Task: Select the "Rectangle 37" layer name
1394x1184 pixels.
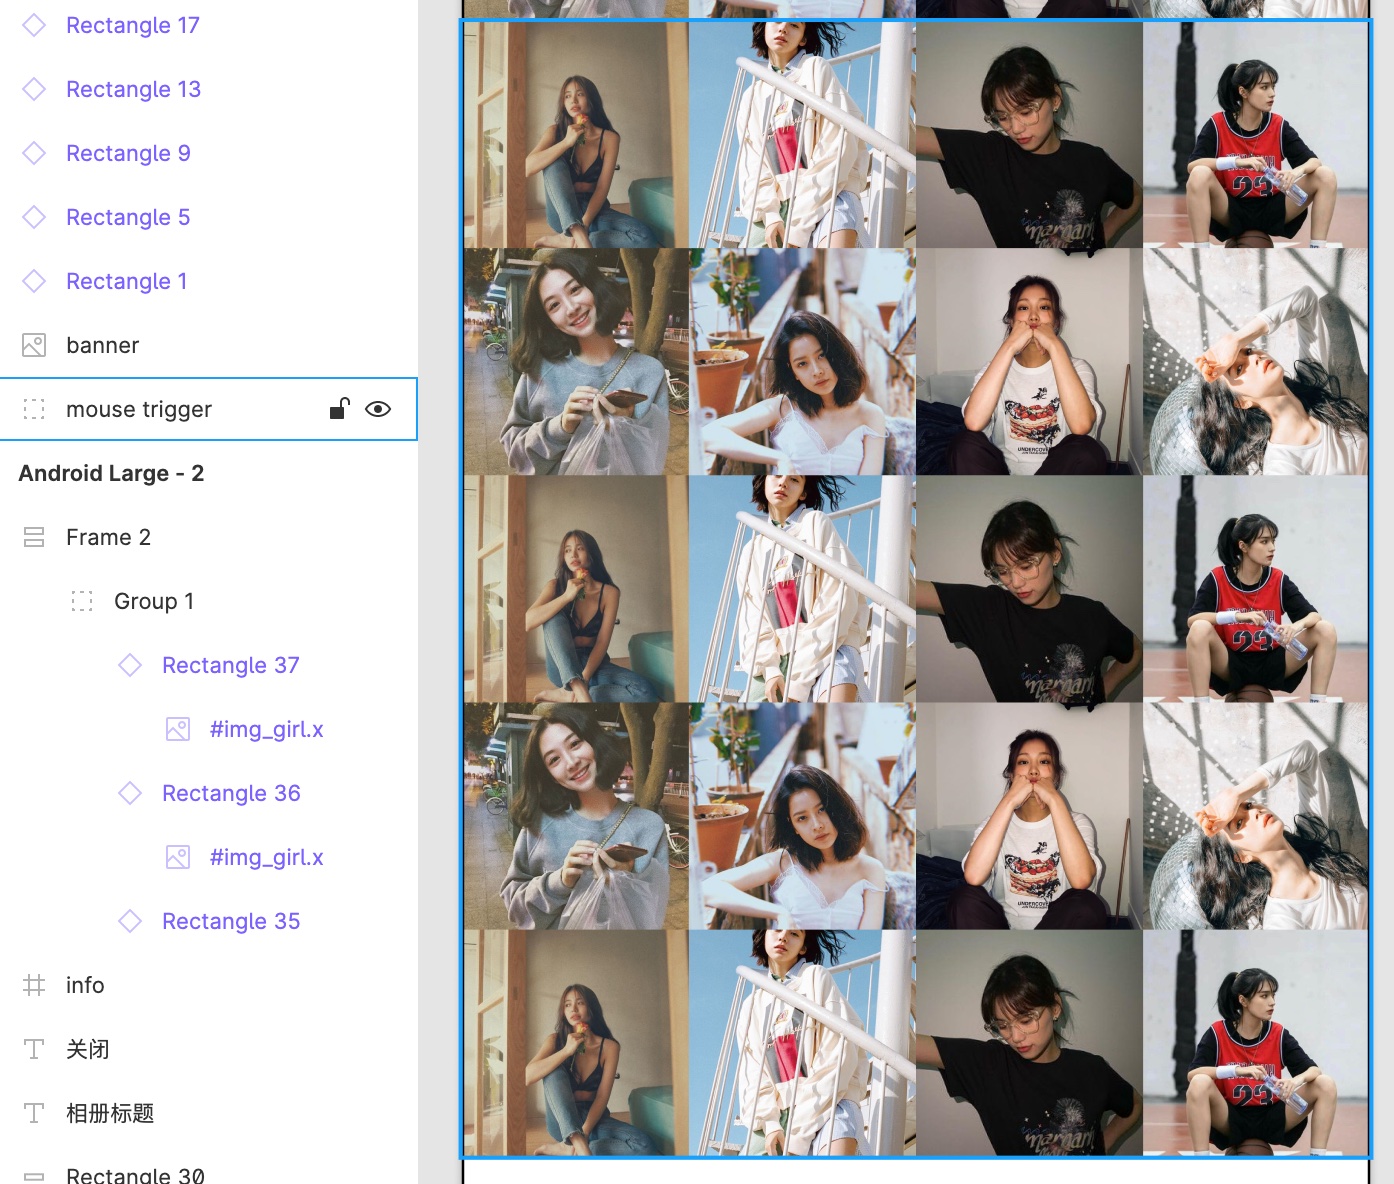Action: pos(231,665)
